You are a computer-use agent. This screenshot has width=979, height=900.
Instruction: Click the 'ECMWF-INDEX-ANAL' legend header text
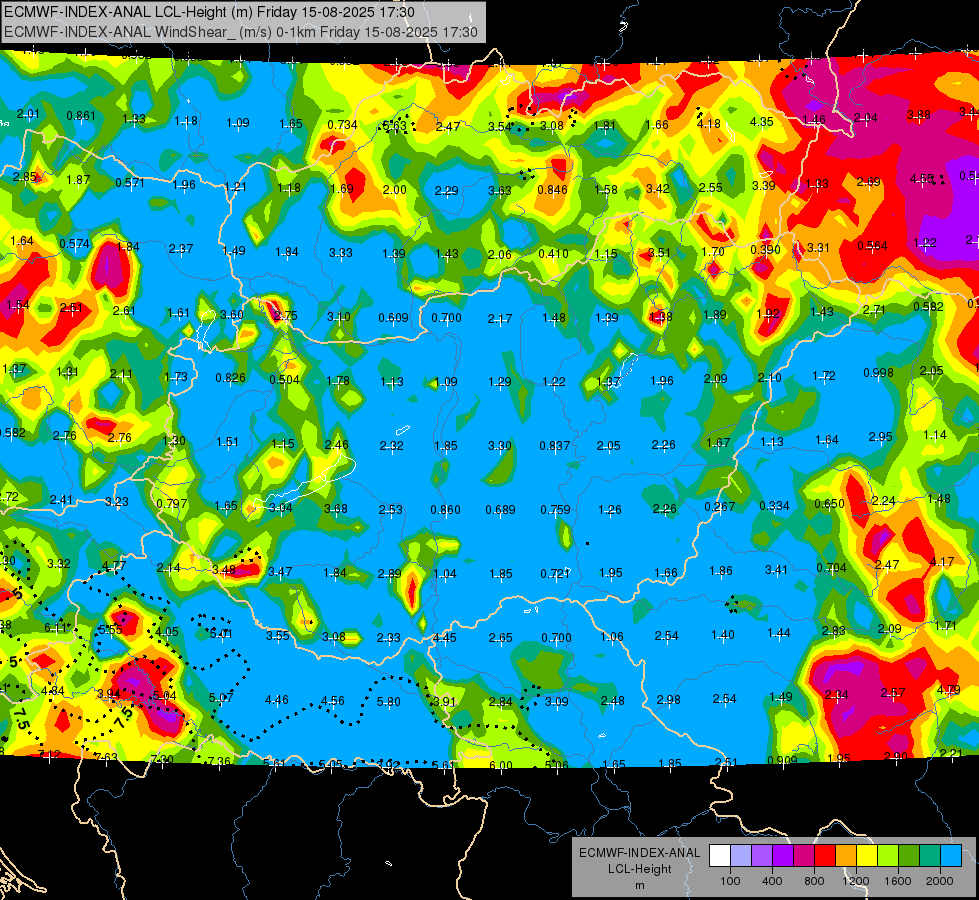click(x=639, y=853)
